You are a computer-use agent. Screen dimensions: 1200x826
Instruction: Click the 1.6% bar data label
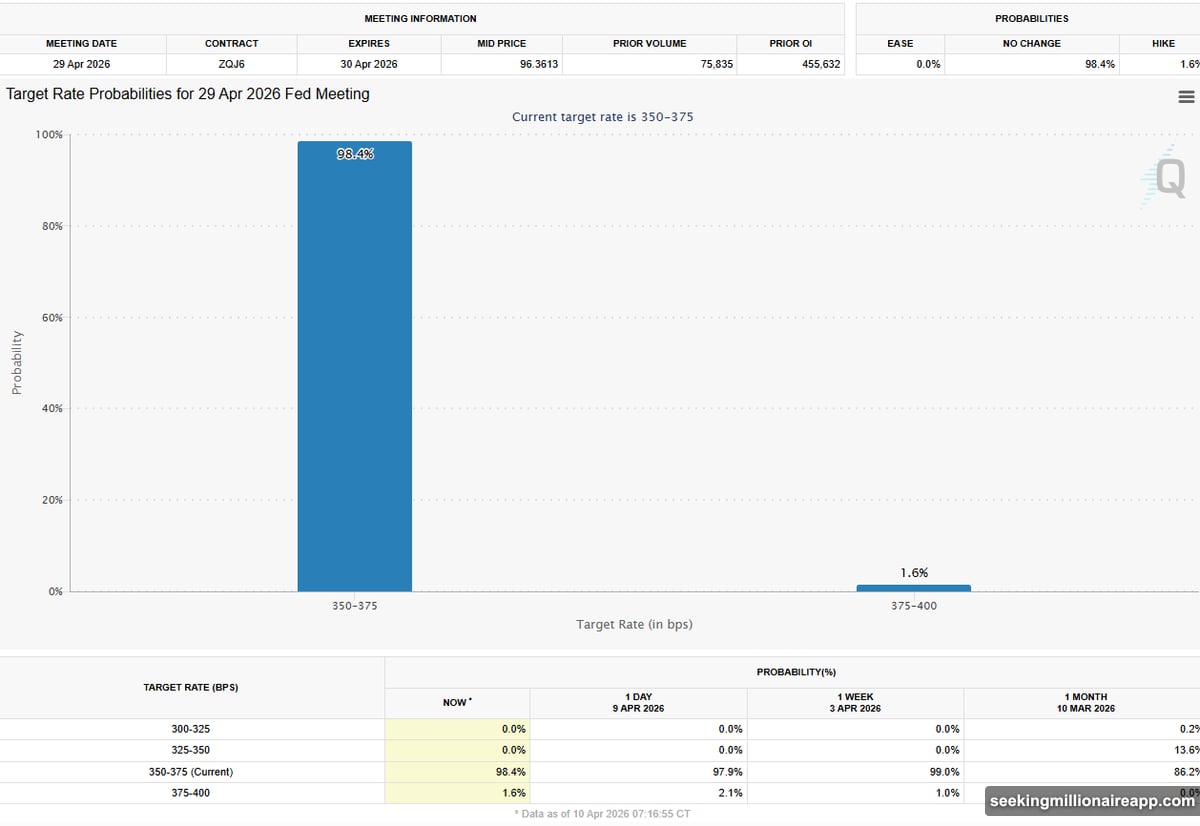click(913, 572)
